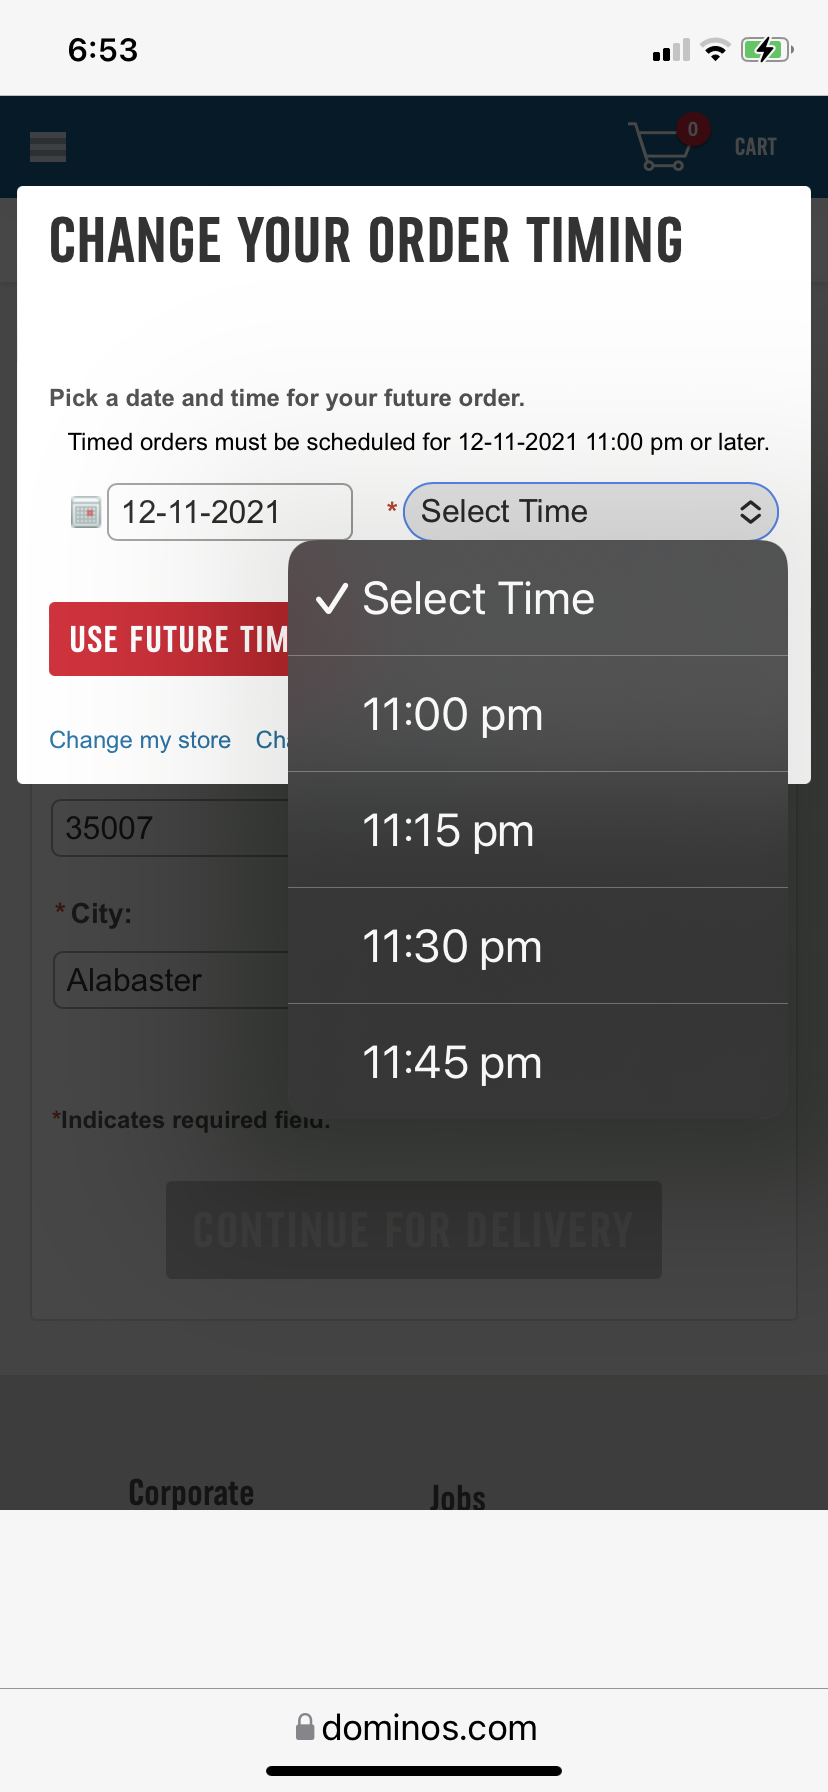Click the Change my store link
828x1792 pixels.
pyautogui.click(x=140, y=740)
